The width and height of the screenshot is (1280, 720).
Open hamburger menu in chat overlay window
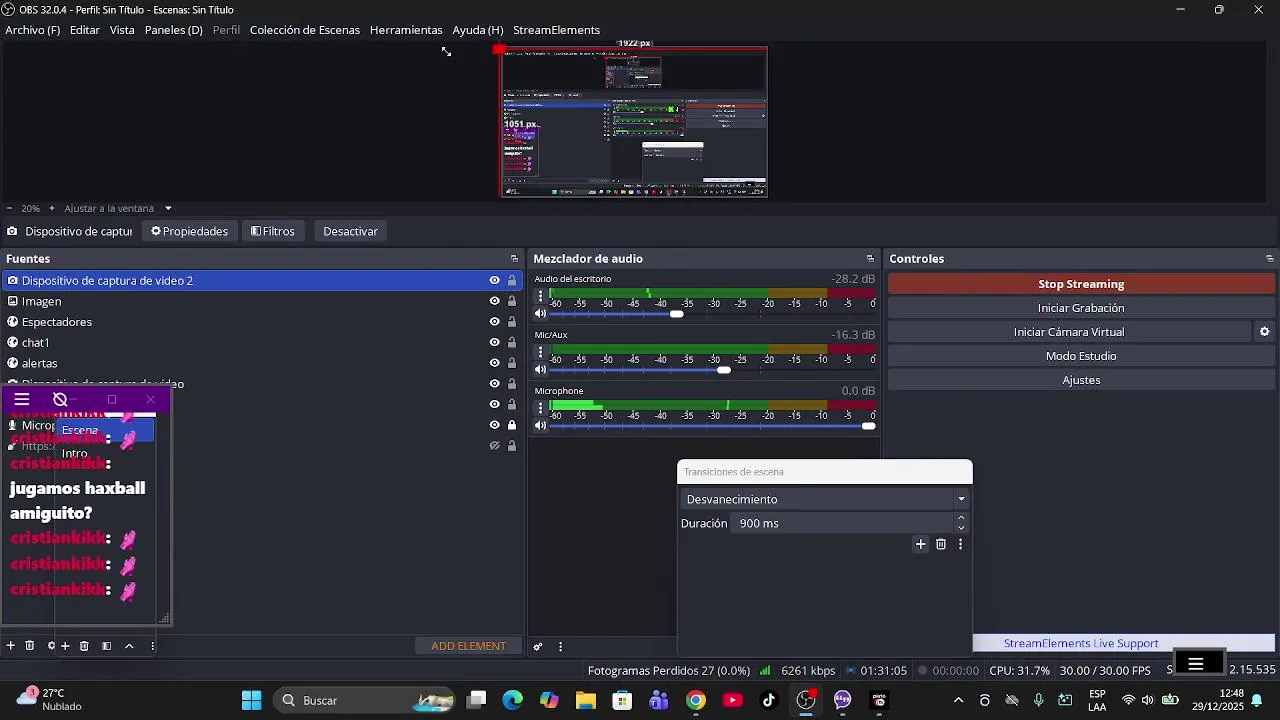[x=22, y=400]
